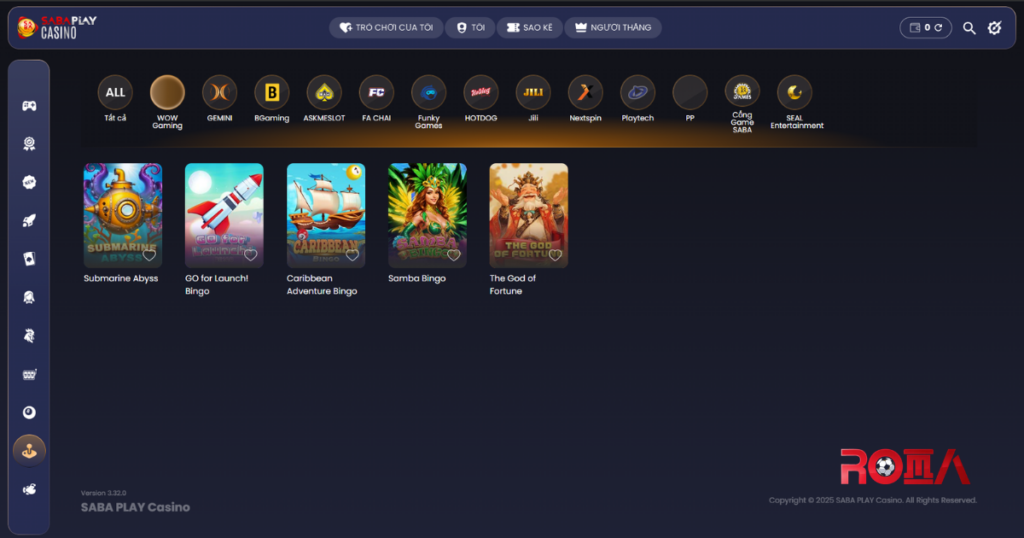Screen dimensions: 1024x538
Task: Select ASKMESLOT provider
Action: click(x=324, y=93)
